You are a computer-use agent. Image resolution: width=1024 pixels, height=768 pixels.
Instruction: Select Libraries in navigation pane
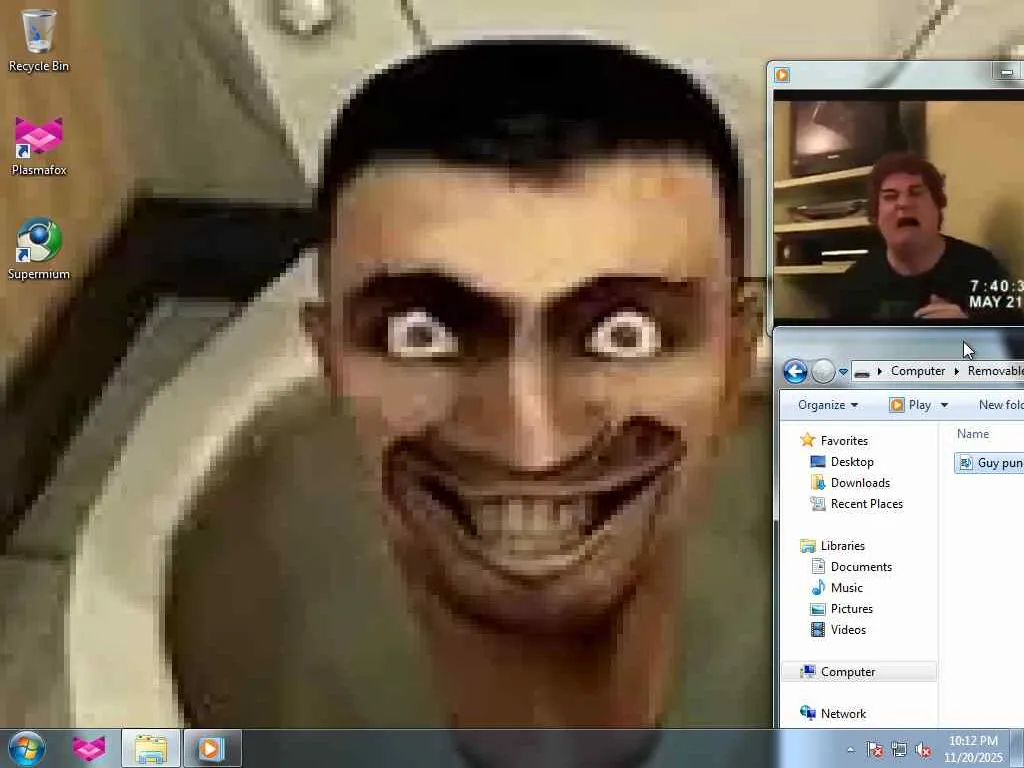842,546
